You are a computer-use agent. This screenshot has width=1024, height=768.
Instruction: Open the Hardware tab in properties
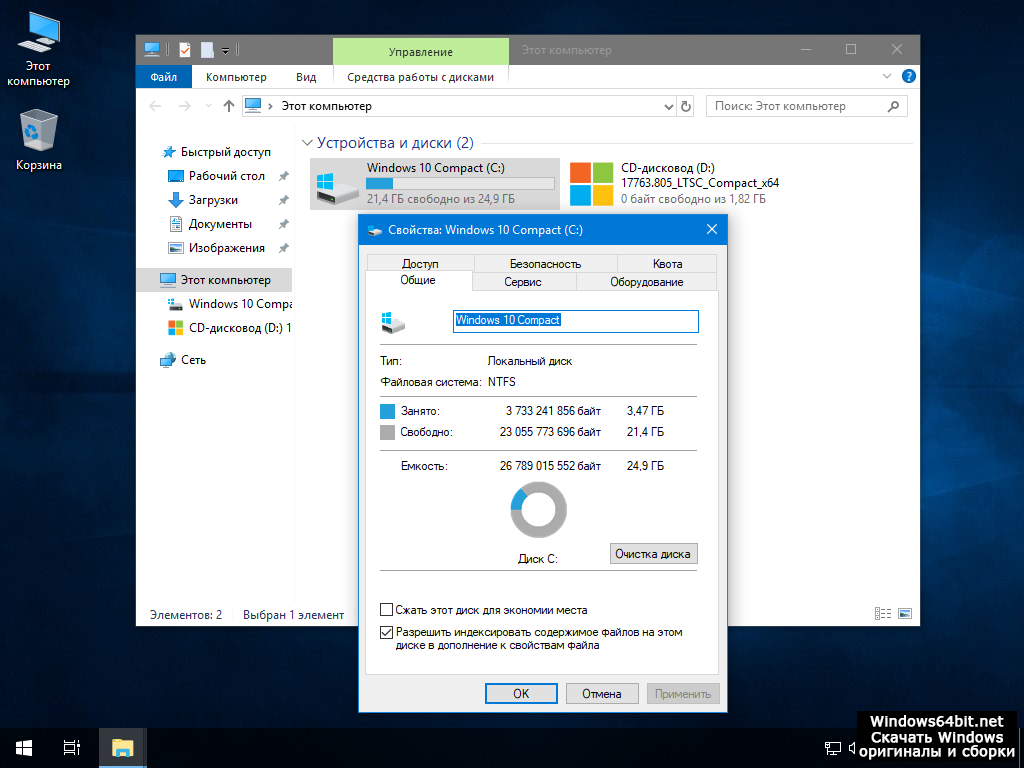[x=646, y=282]
